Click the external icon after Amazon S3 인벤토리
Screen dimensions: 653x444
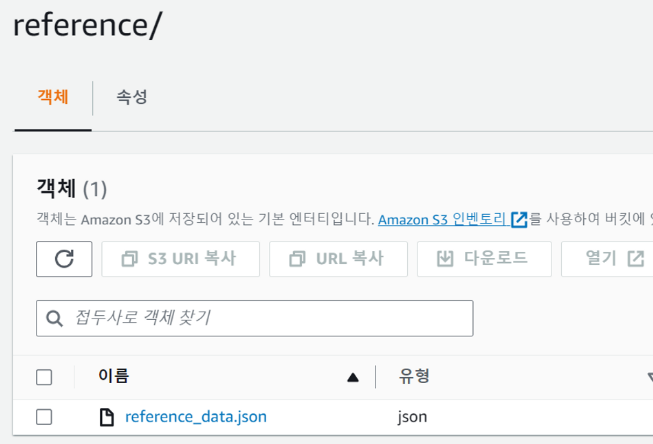519,220
